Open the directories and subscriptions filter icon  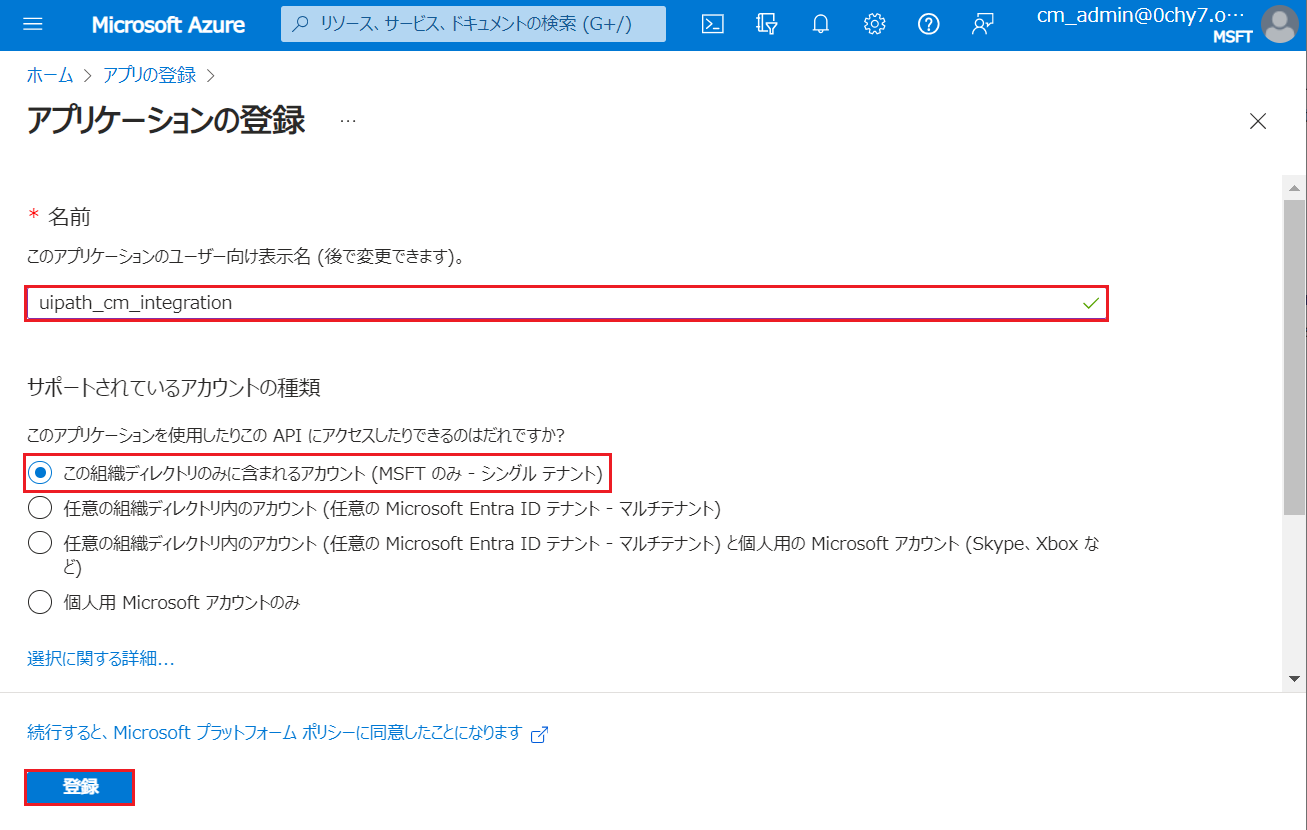pos(767,24)
